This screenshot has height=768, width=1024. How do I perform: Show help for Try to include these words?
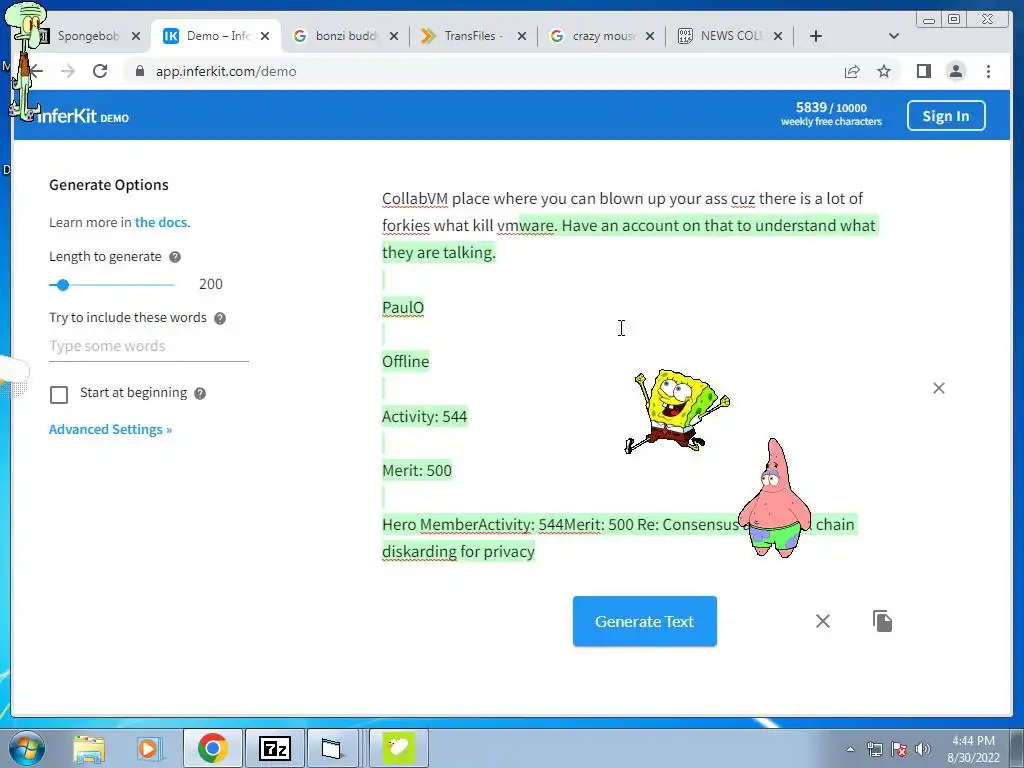[x=220, y=318]
